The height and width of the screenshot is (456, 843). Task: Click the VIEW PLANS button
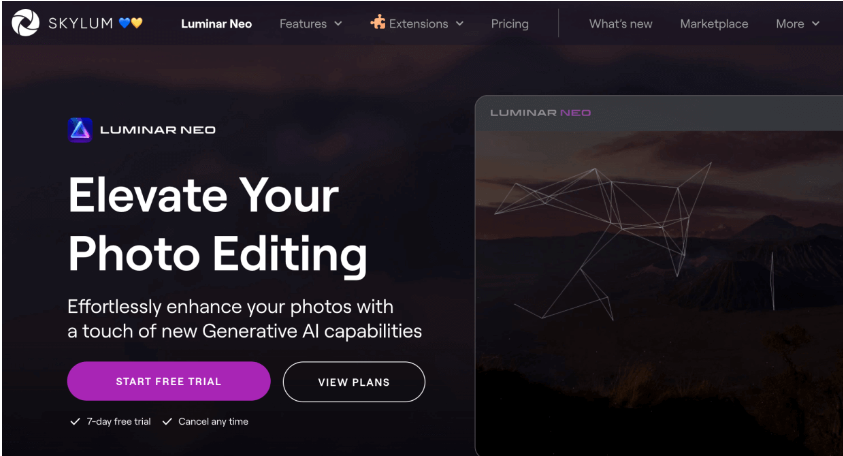click(x=354, y=382)
